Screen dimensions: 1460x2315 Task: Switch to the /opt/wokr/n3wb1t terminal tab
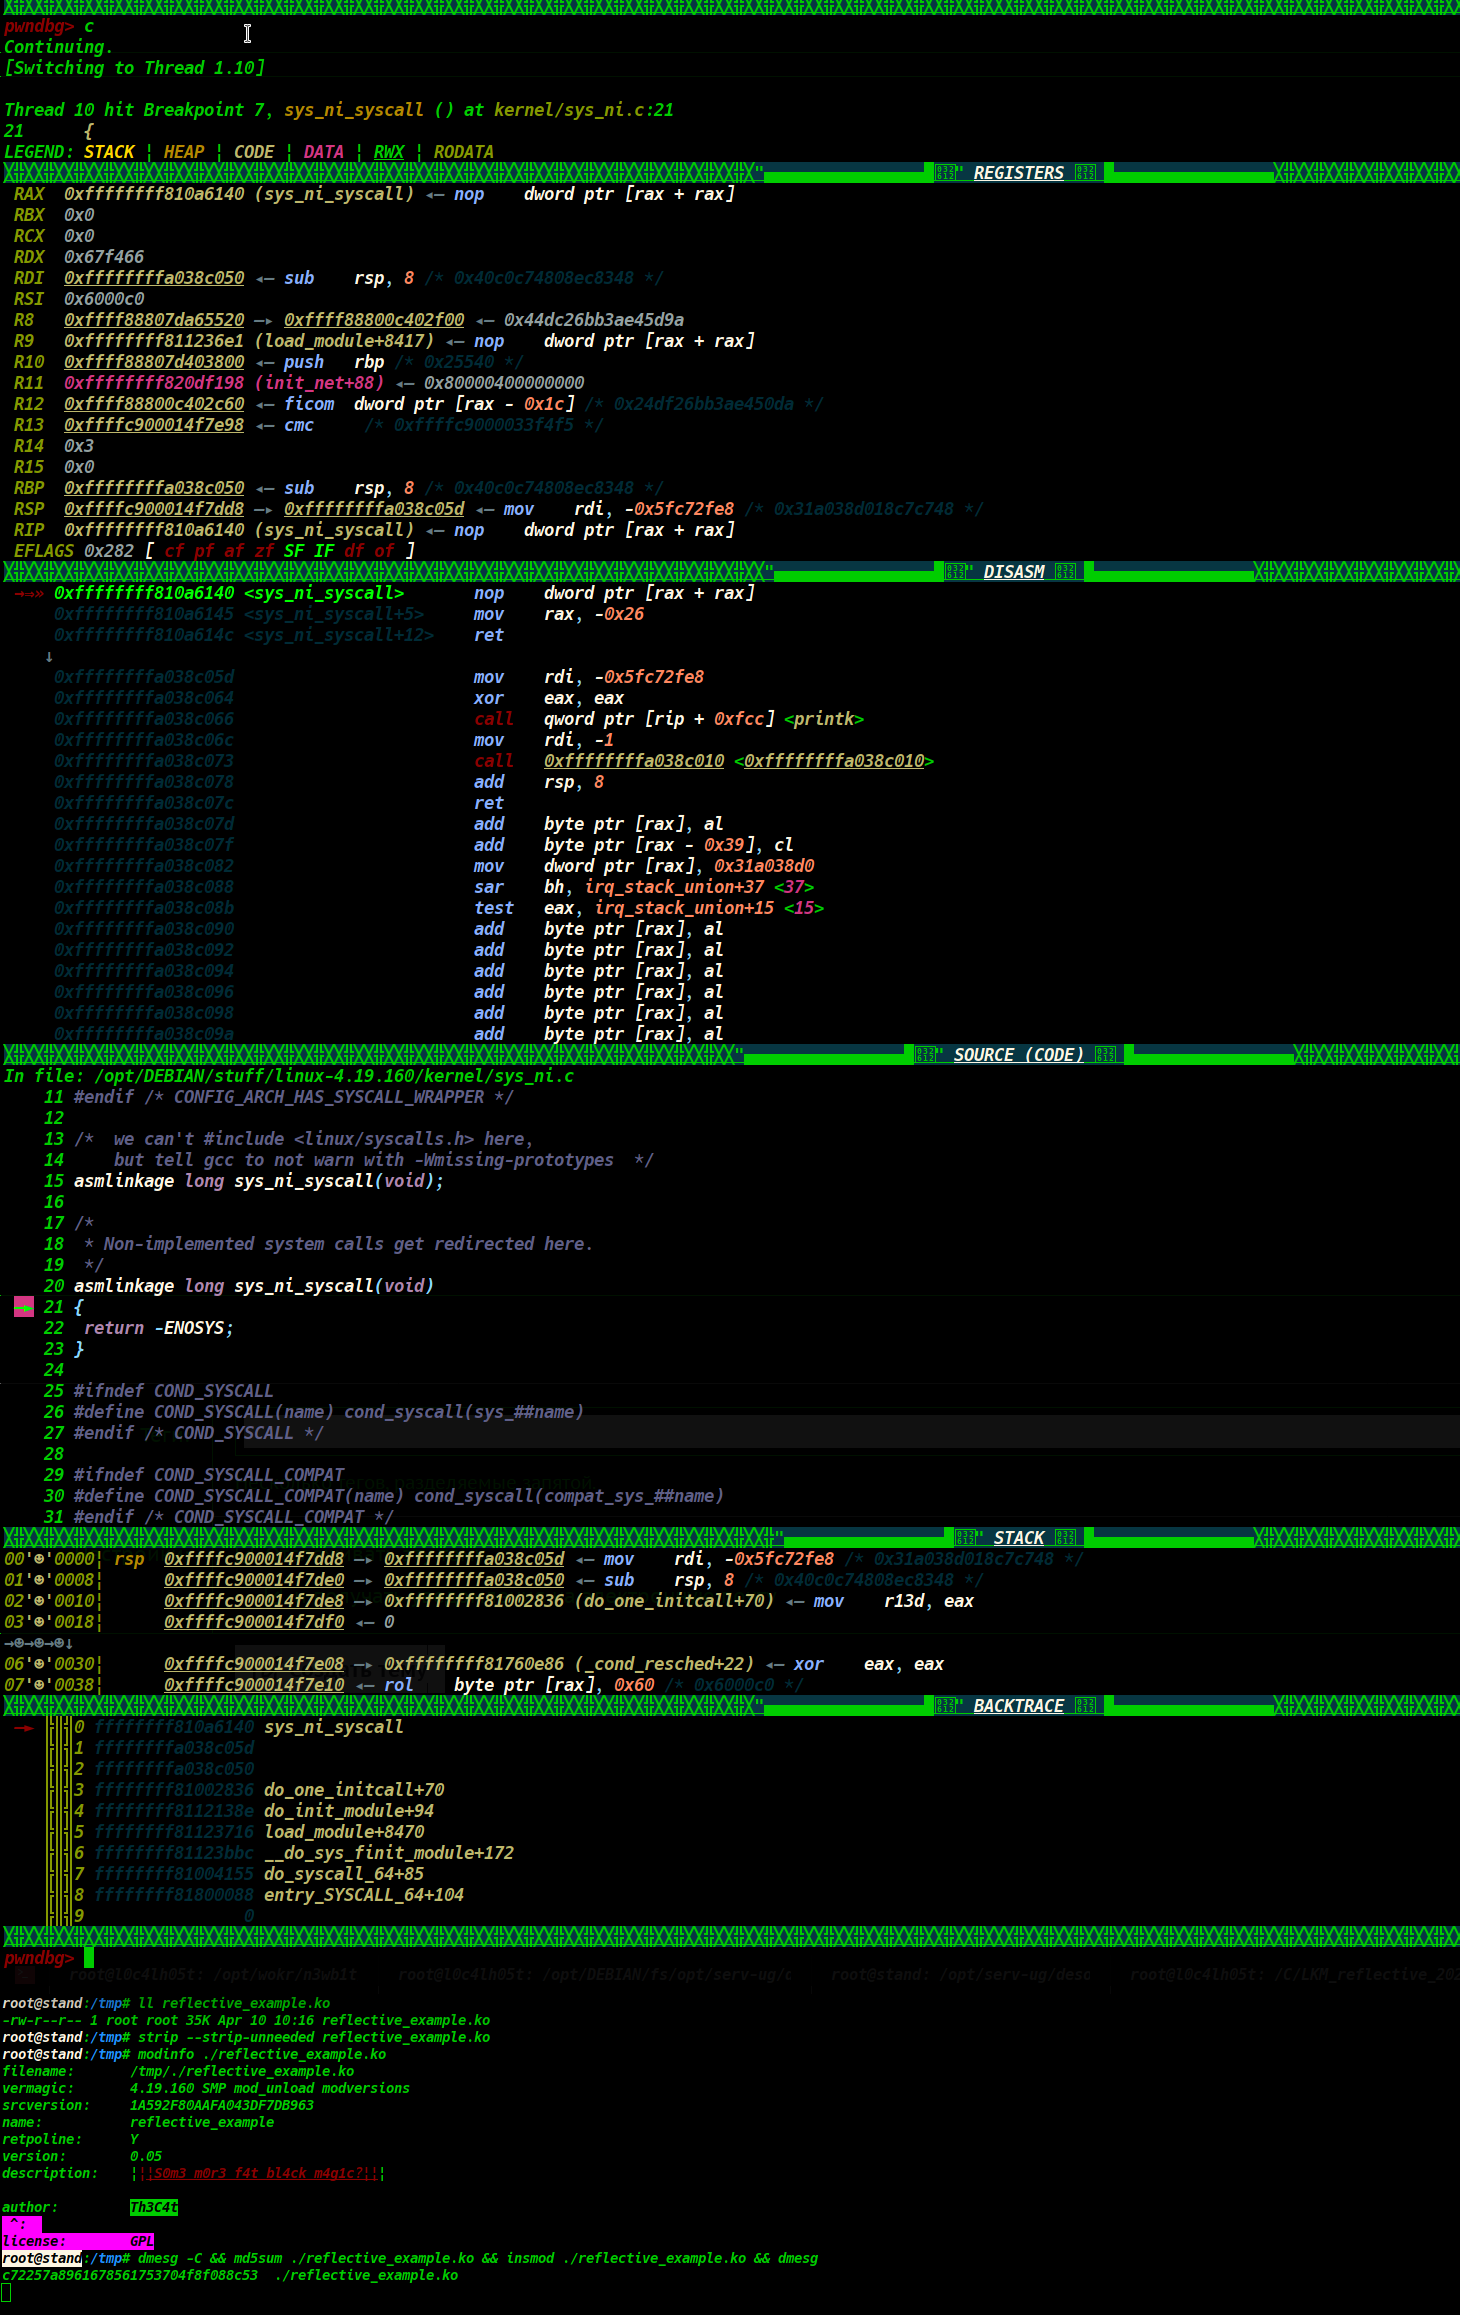click(212, 1974)
